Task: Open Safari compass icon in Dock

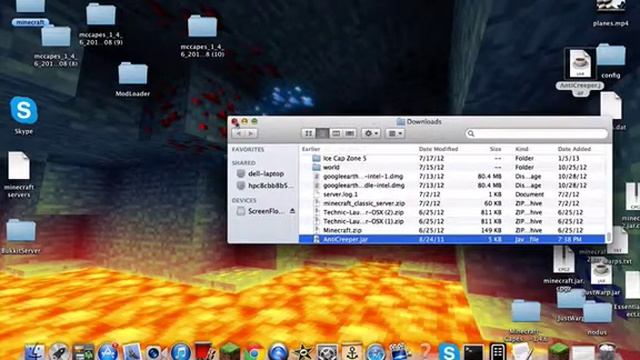Action: (376, 352)
